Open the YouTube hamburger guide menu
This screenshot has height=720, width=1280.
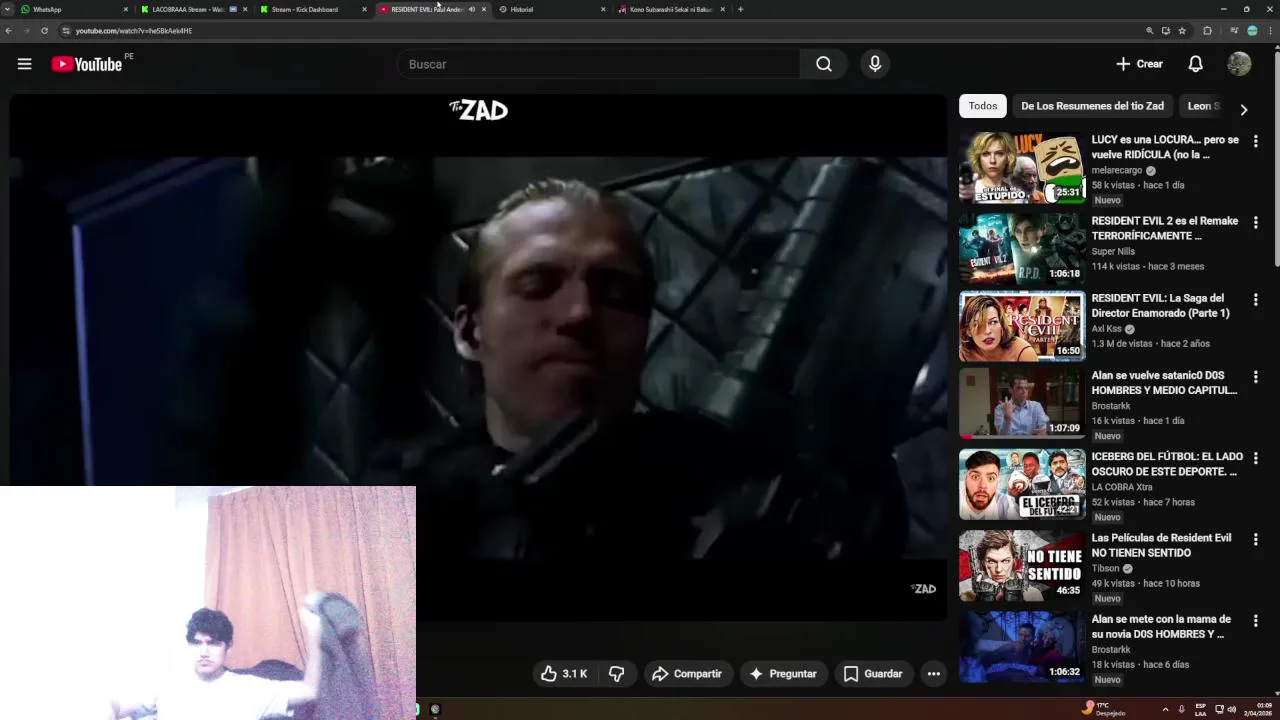pos(24,64)
